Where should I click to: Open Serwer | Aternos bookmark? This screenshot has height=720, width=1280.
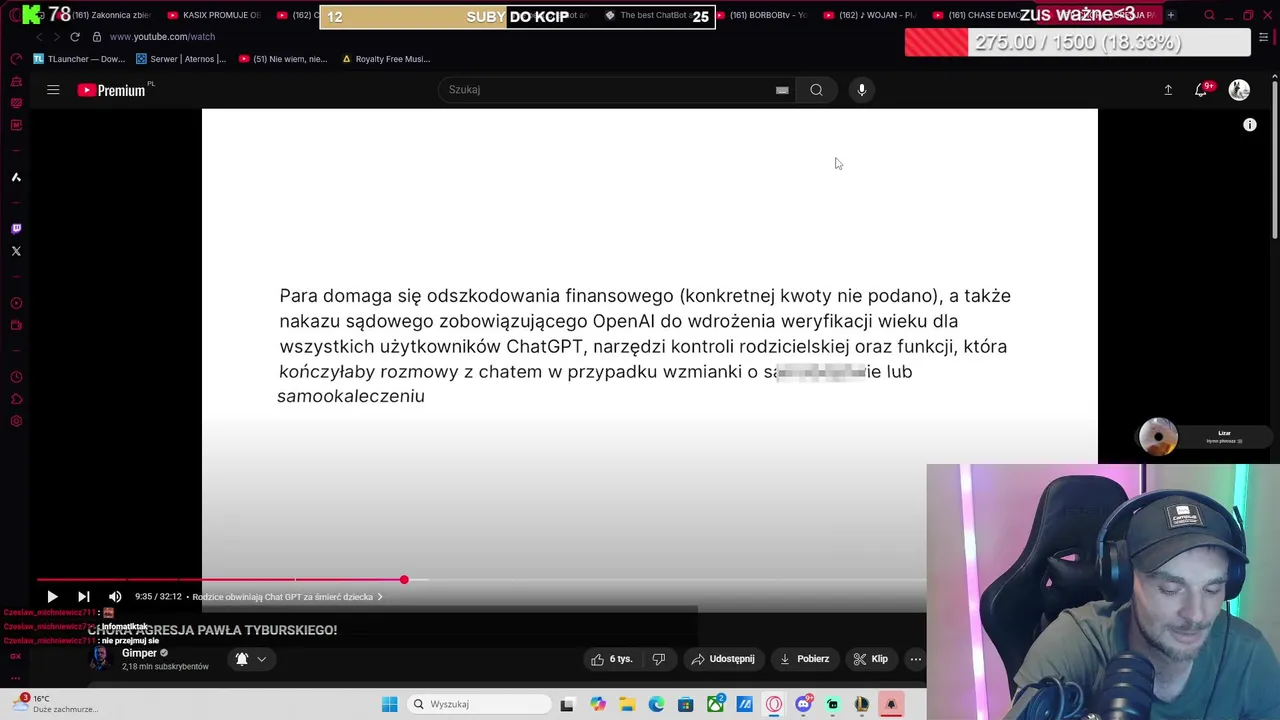[x=181, y=59]
